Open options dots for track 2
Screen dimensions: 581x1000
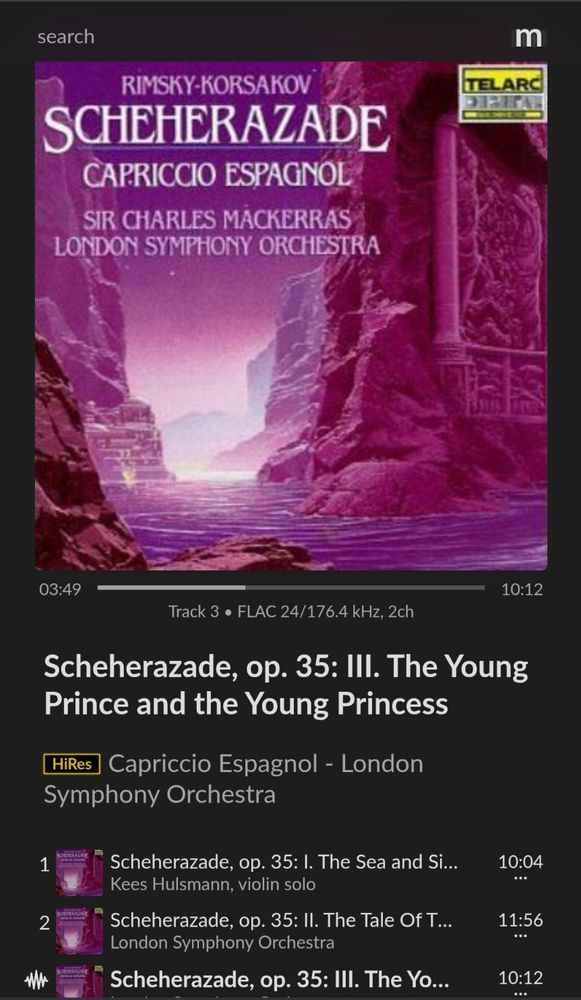[521, 937]
